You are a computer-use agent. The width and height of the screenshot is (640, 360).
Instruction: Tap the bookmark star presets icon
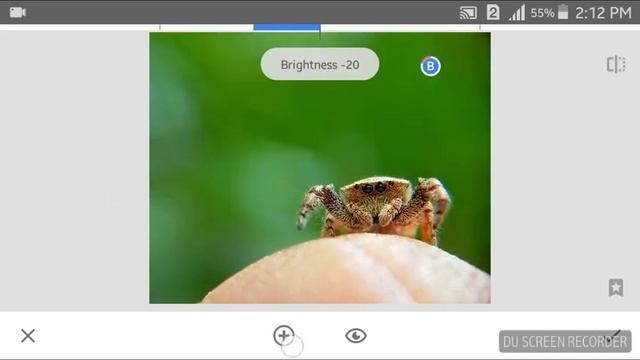[616, 288]
